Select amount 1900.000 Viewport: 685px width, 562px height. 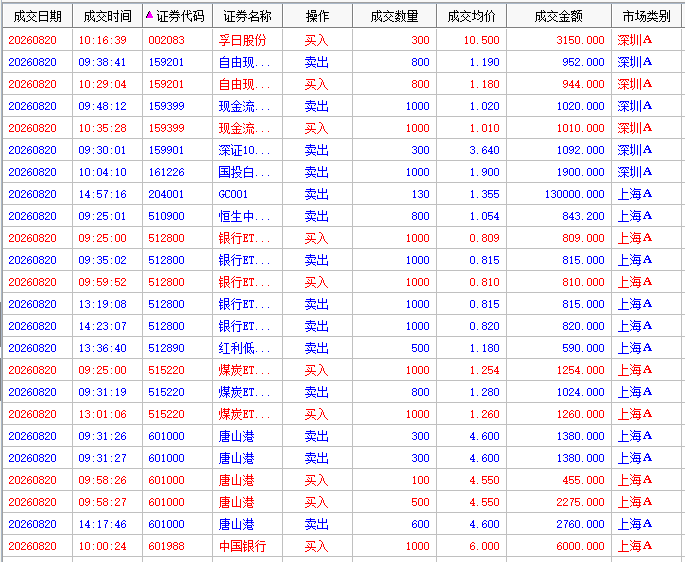click(580, 172)
